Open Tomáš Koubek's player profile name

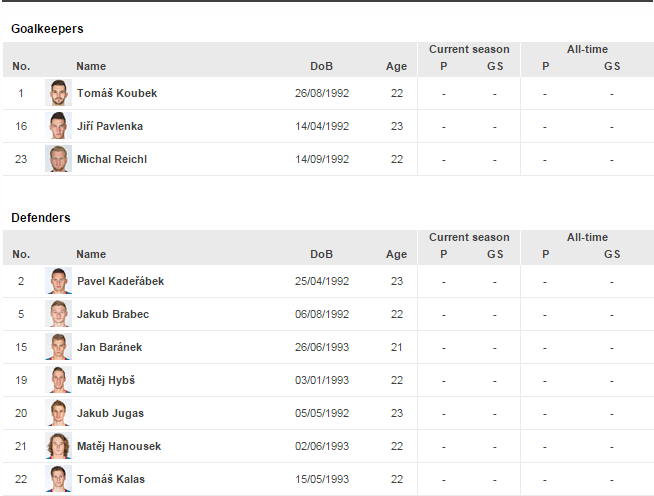(116, 93)
